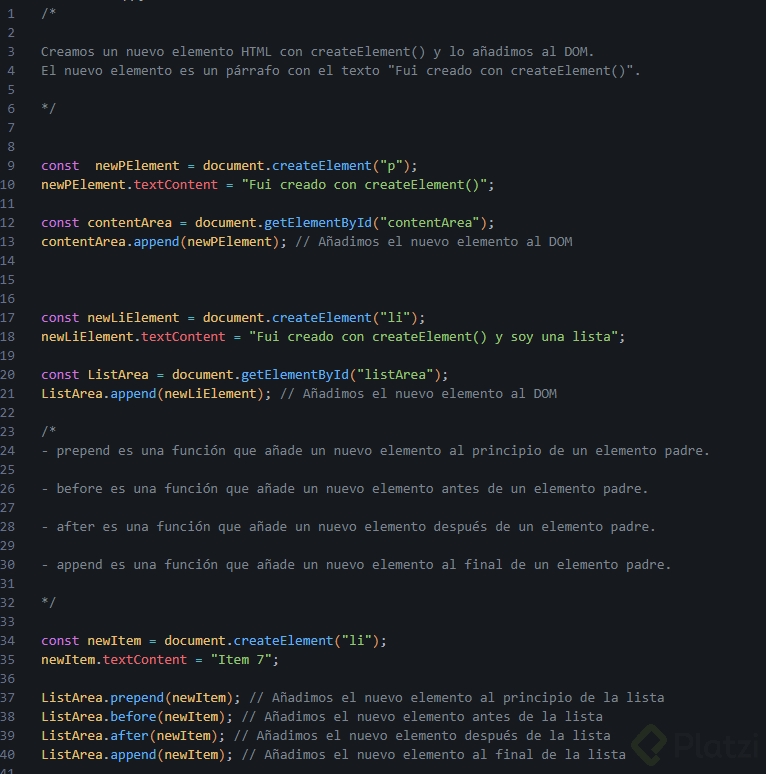
Task: Click the before method call on line 38
Action: 133,717
